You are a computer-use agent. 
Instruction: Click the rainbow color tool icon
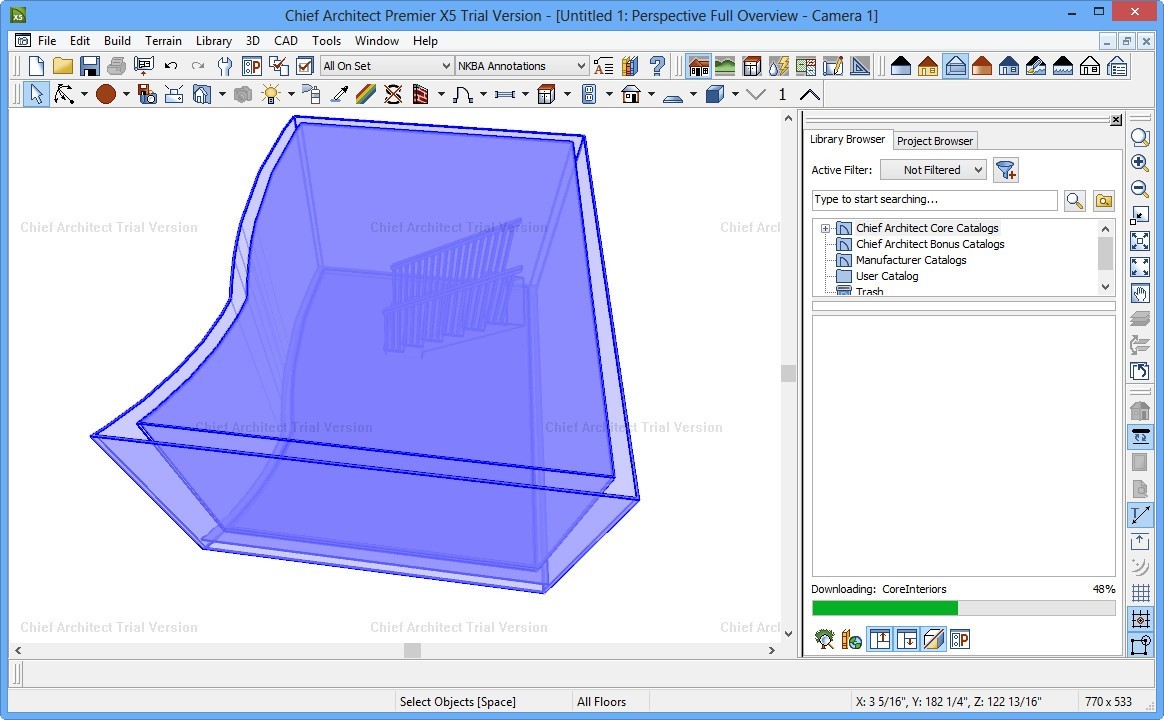click(366, 94)
